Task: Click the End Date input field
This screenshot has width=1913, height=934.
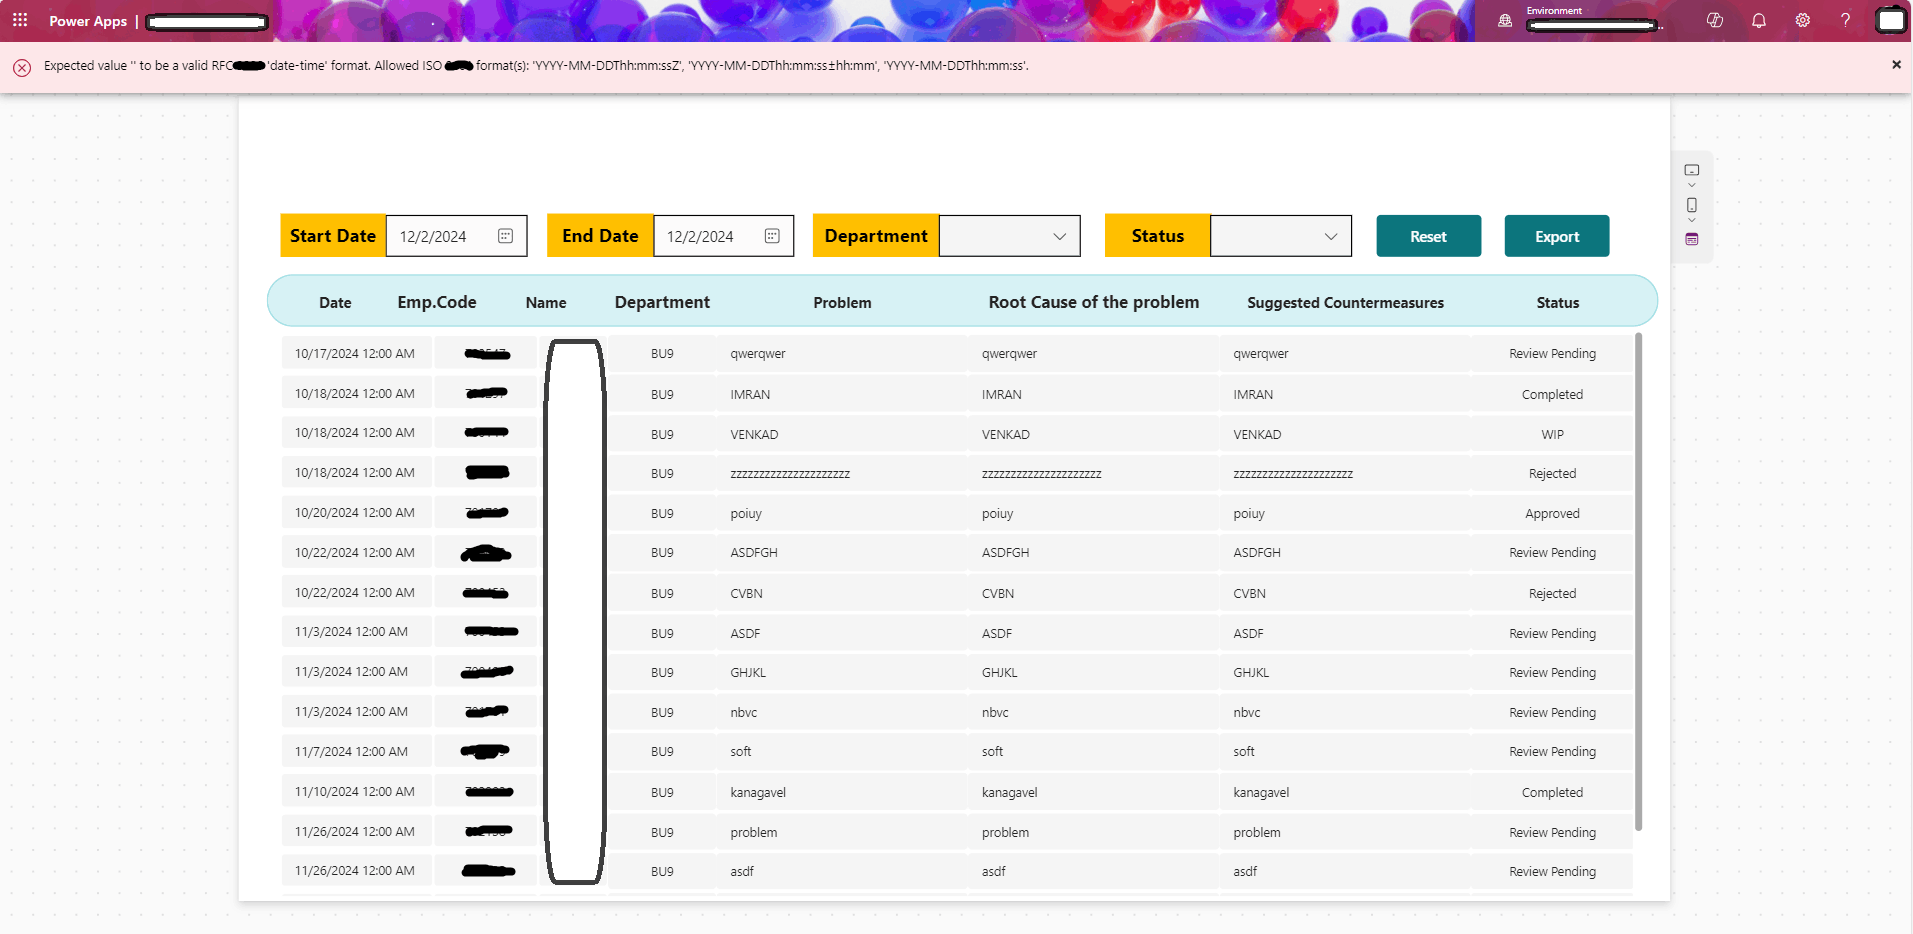Action: point(724,236)
